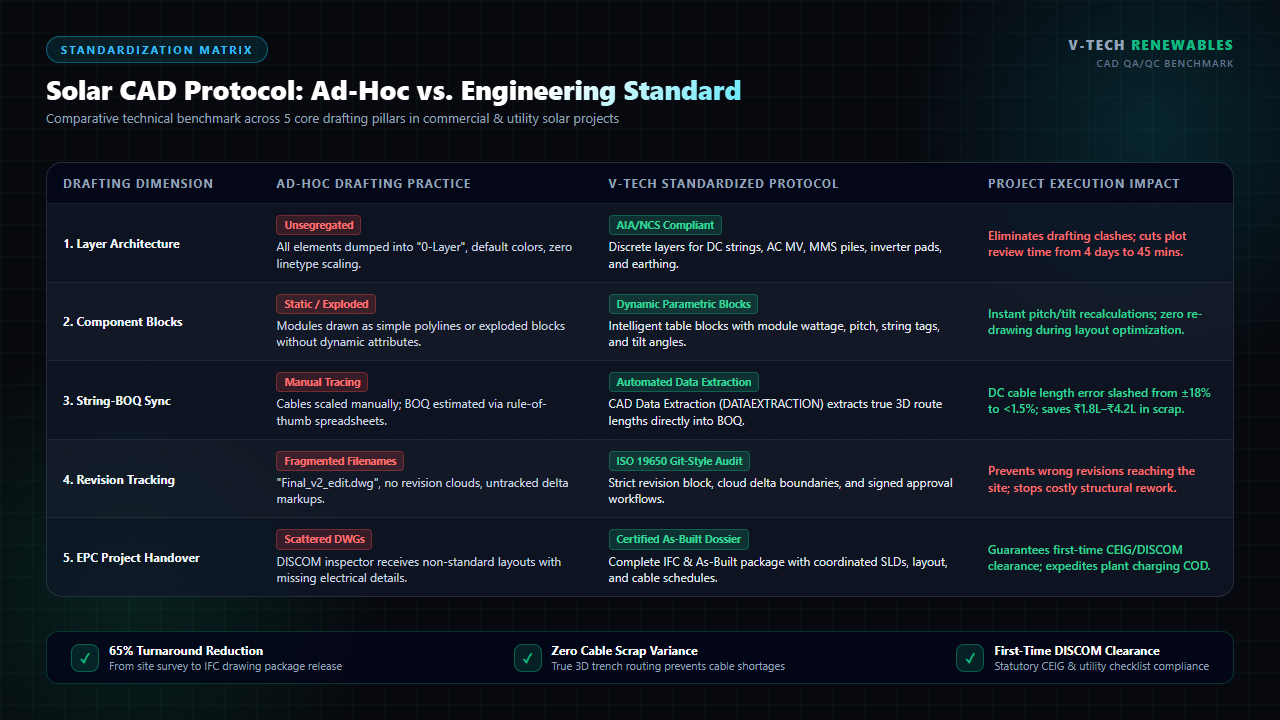Select the 3. String-BOQ Sync row label
The width and height of the screenshot is (1280, 720).
117,401
